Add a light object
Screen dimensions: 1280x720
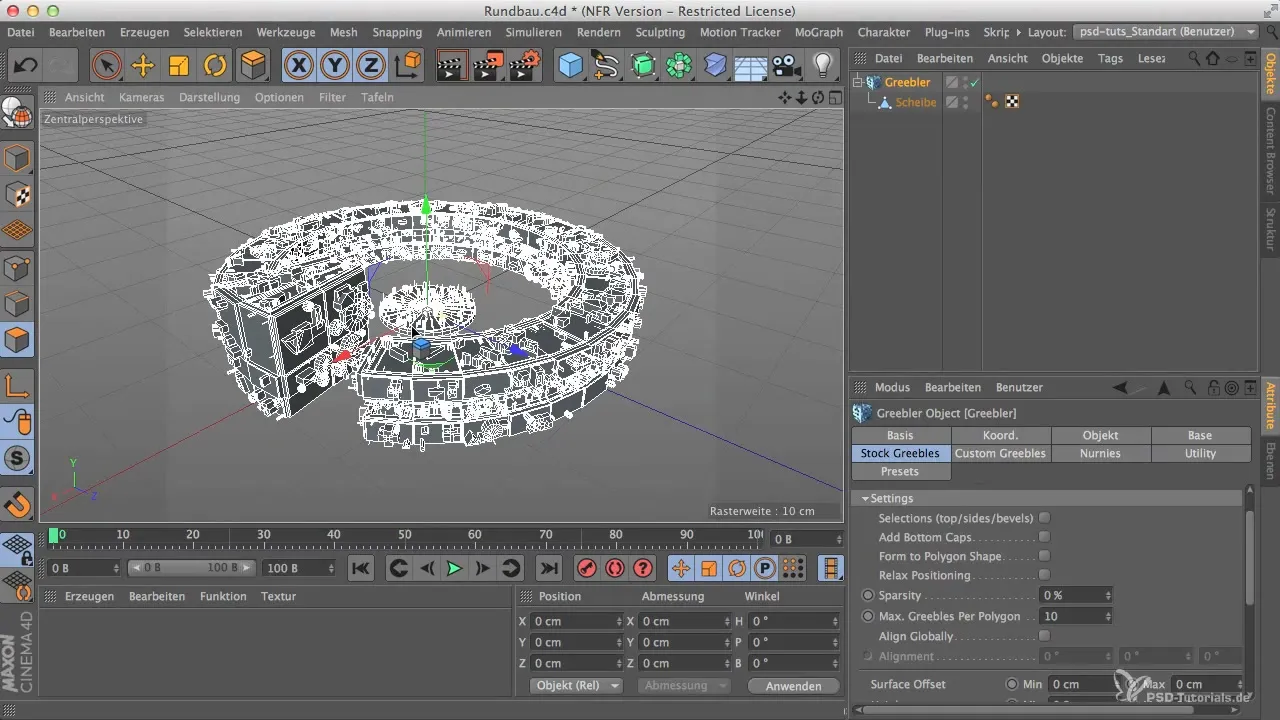[823, 66]
